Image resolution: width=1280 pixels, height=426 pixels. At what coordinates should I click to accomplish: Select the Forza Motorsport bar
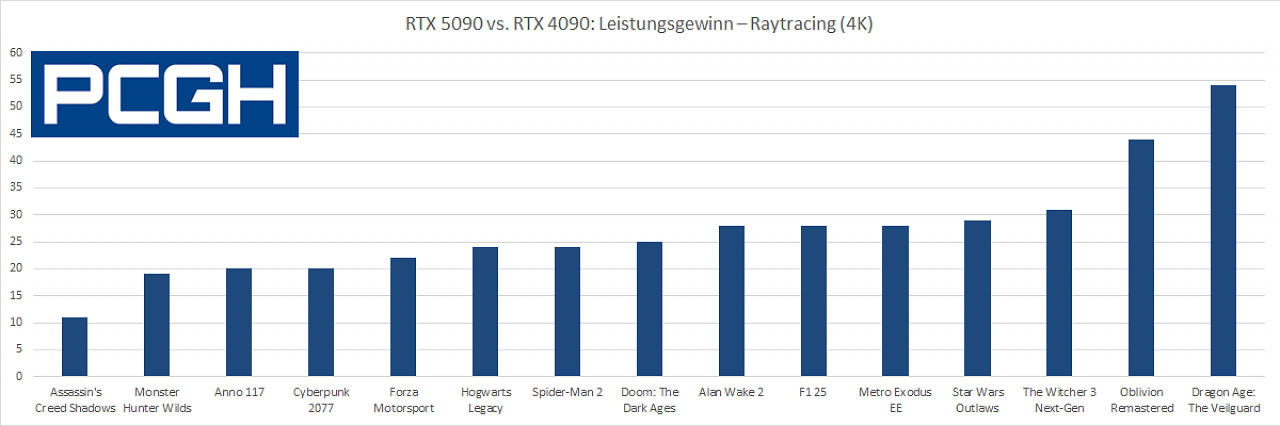[x=403, y=317]
